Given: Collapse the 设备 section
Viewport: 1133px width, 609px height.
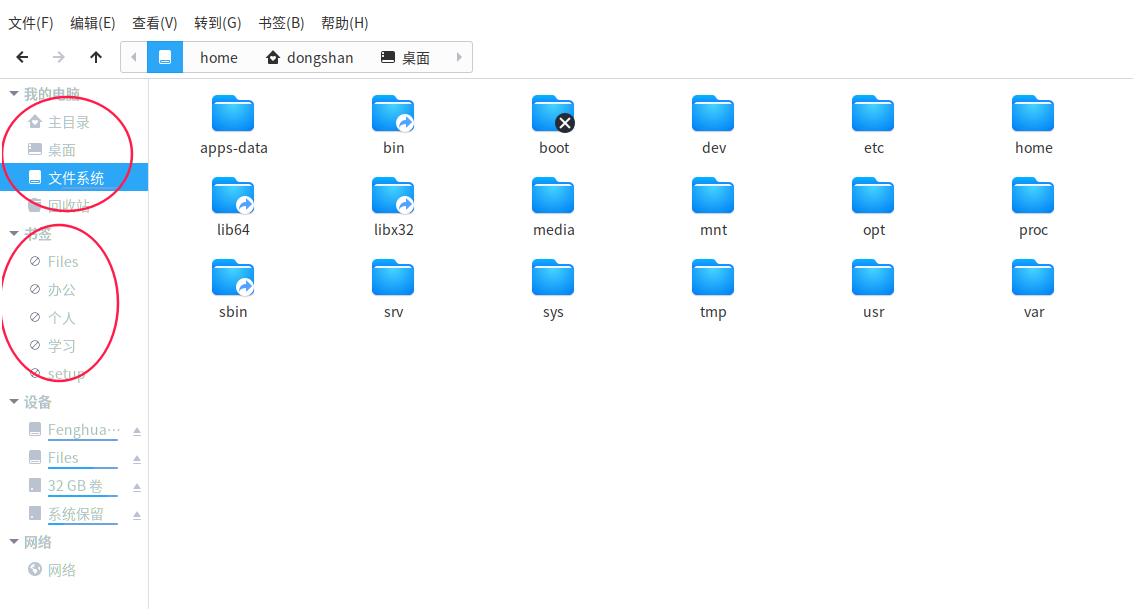Looking at the screenshot, I should coord(14,401).
